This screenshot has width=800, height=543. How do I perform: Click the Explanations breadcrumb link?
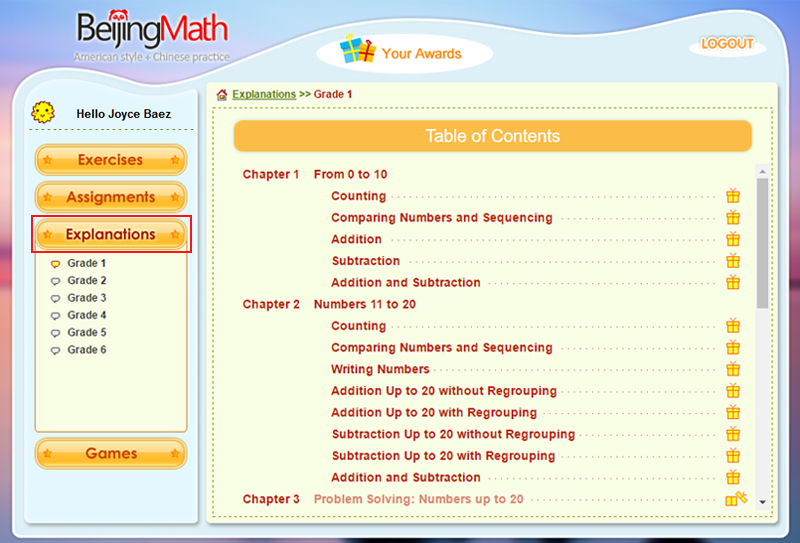(x=264, y=94)
